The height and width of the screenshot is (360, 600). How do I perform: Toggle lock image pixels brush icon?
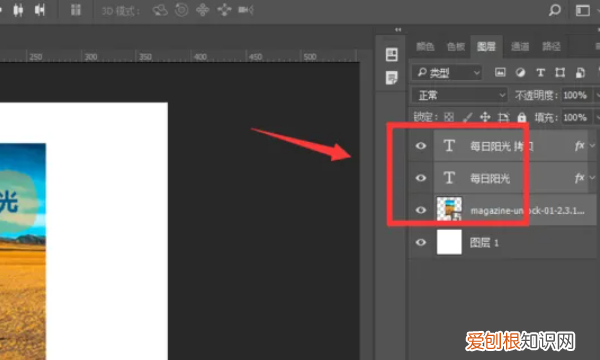(468, 117)
